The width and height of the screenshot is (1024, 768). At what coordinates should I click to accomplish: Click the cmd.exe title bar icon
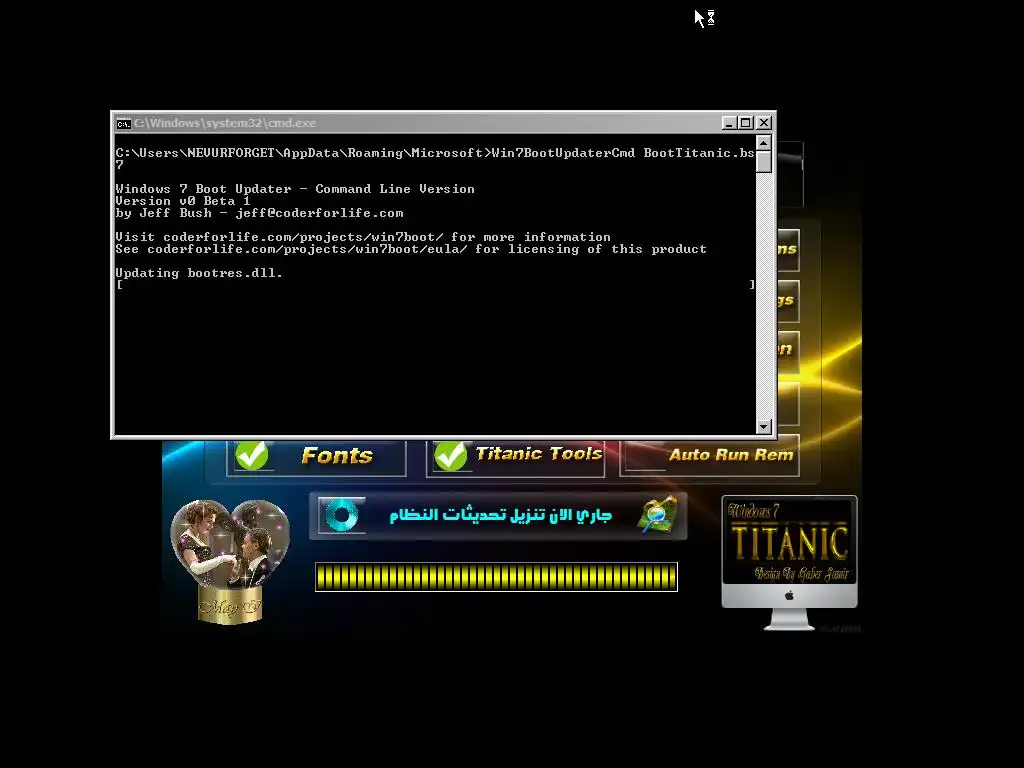pyautogui.click(x=123, y=123)
